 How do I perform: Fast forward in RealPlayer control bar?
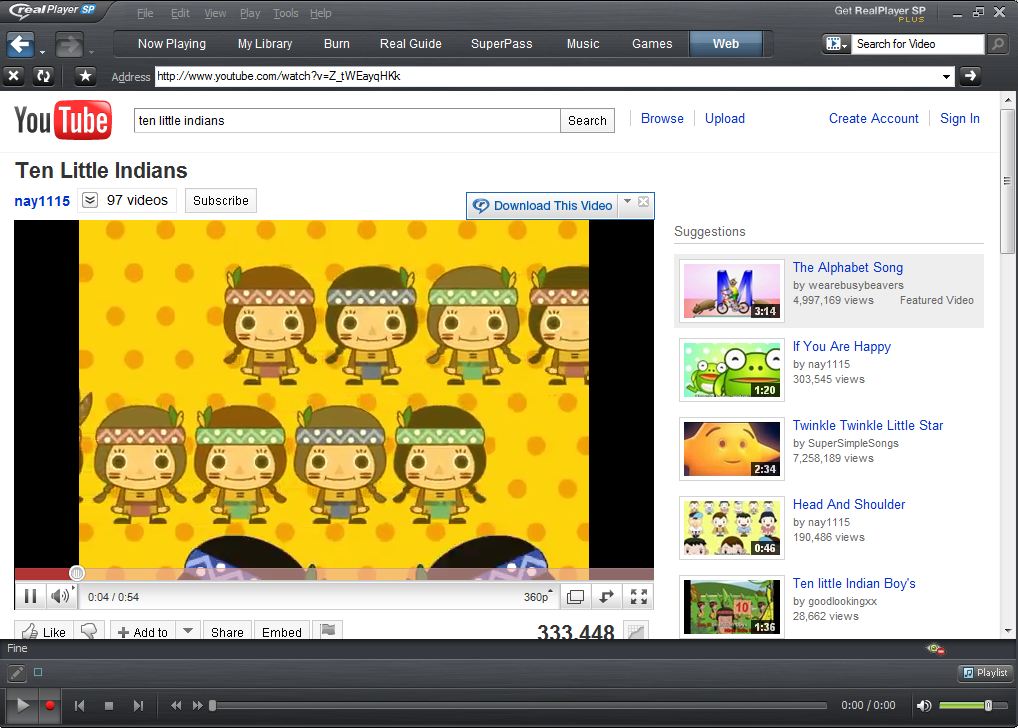197,705
